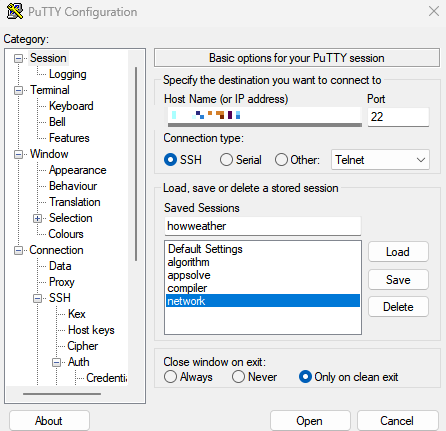Select the SSH connection type

[170, 160]
